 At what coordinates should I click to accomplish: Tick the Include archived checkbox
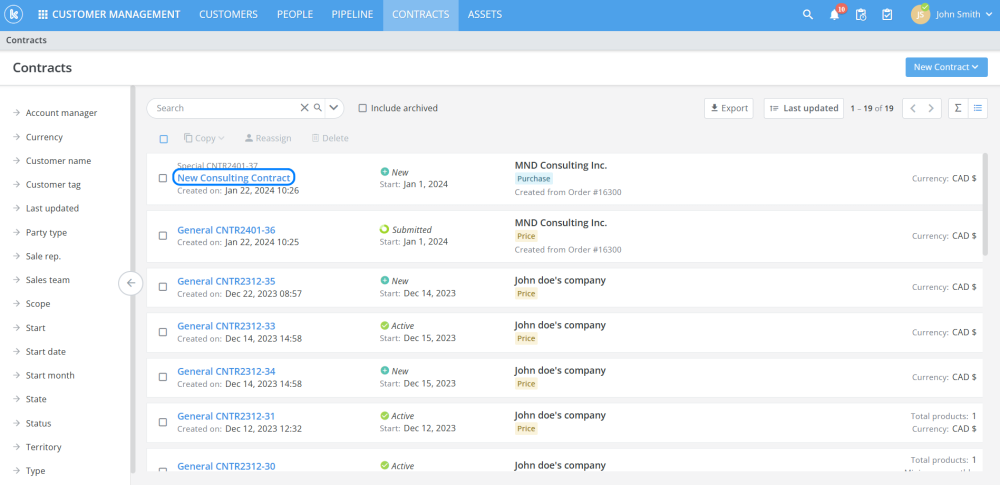(362, 108)
